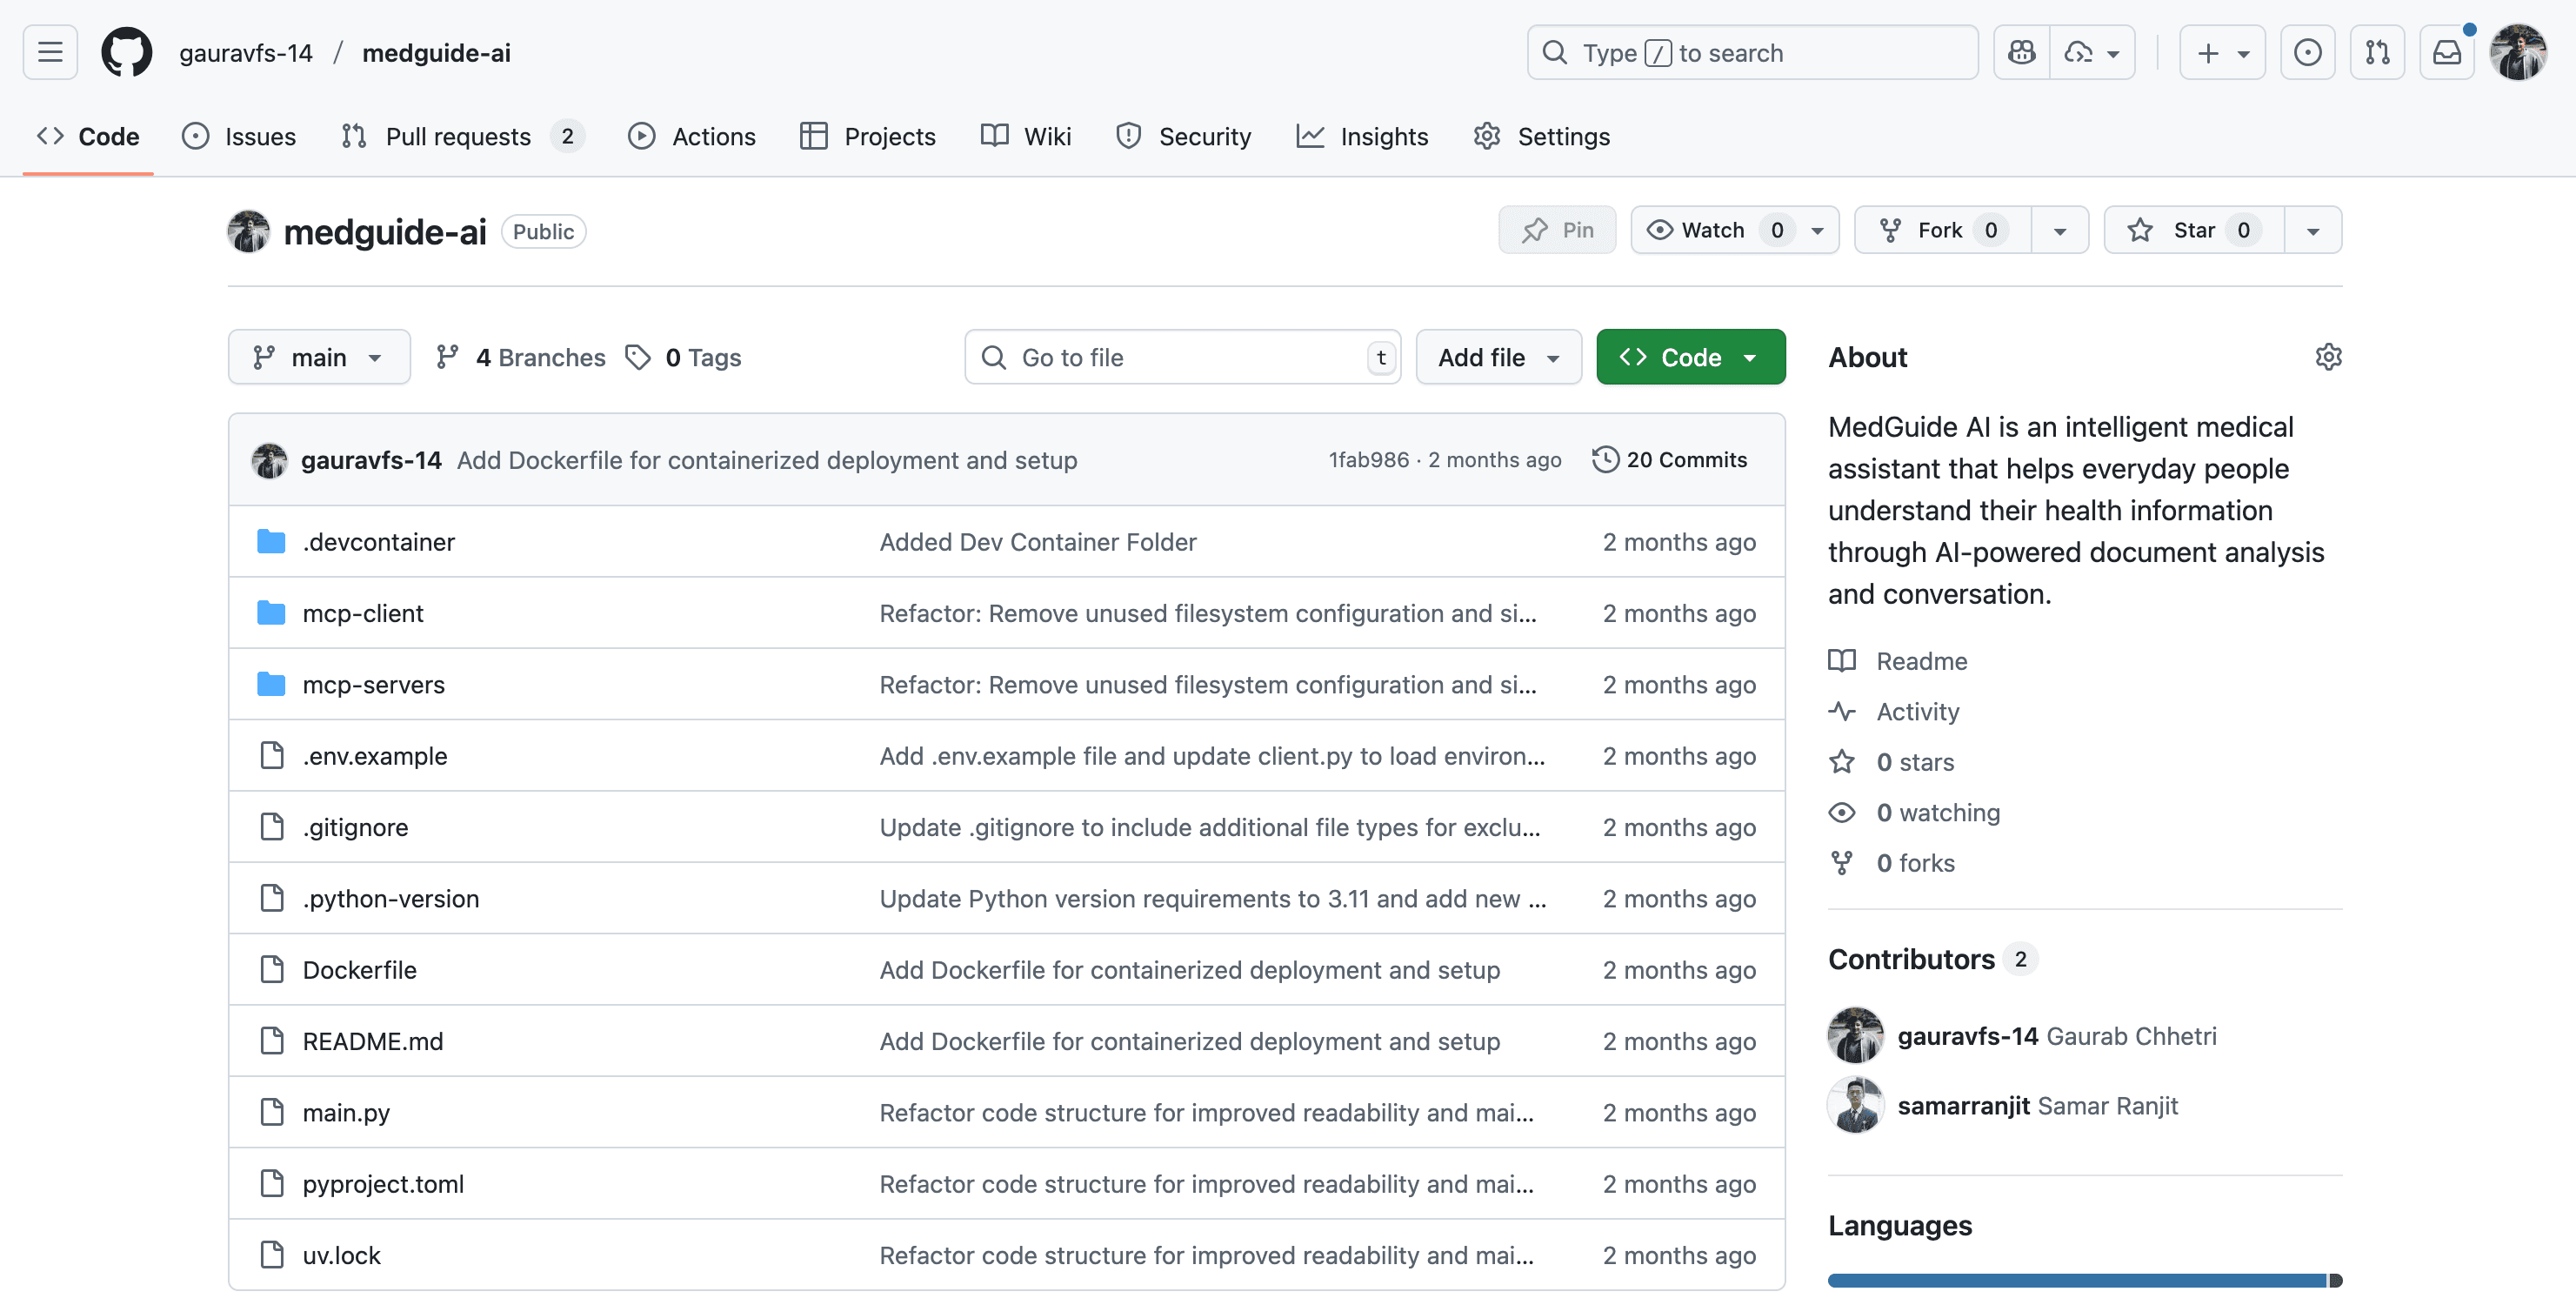Switch to the Issues tab

[x=239, y=136]
